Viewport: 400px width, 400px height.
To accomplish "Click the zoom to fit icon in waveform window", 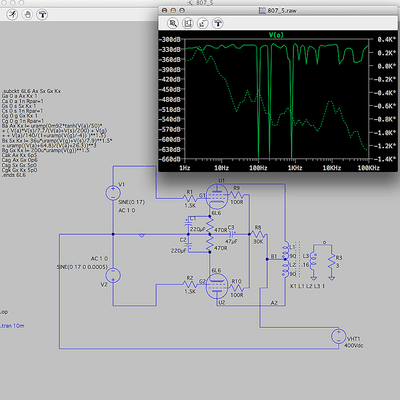I will pos(188,23).
